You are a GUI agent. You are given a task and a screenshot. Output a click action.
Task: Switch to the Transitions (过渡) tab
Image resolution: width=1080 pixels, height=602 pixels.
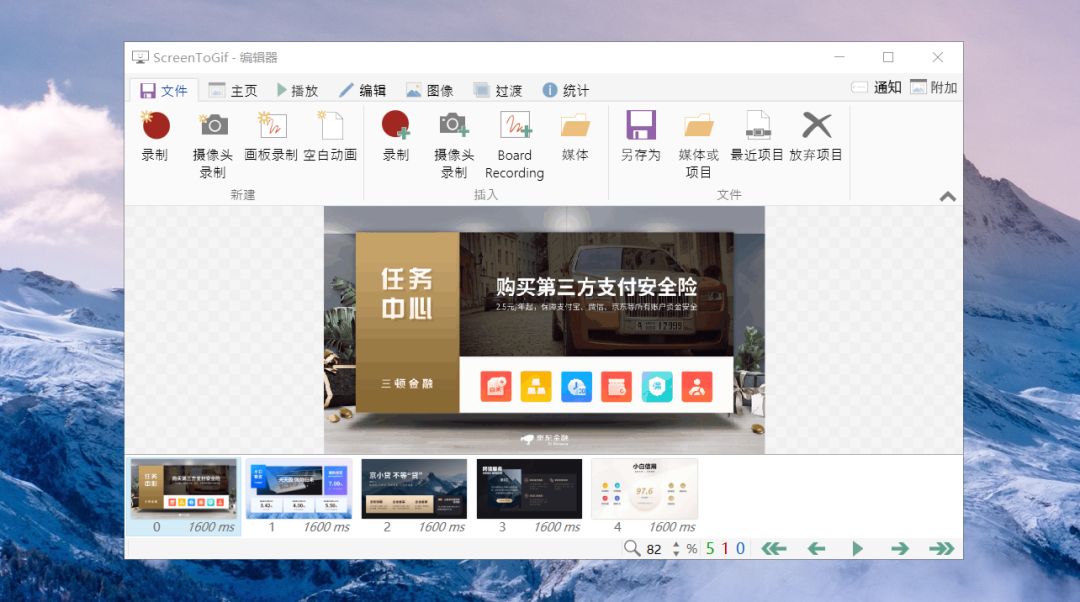[498, 90]
